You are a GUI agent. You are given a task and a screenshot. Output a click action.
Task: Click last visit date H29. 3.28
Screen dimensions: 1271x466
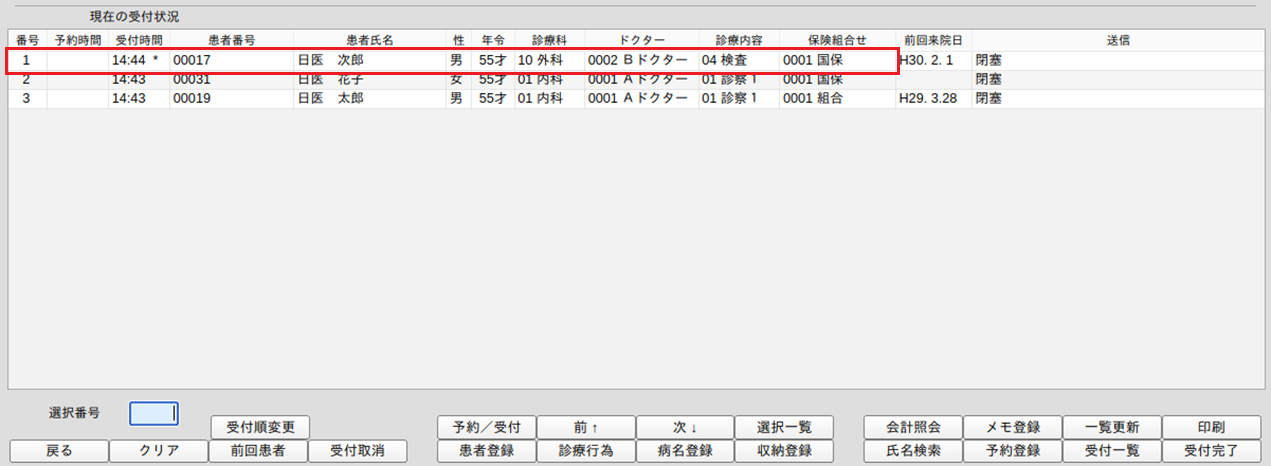pos(929,98)
